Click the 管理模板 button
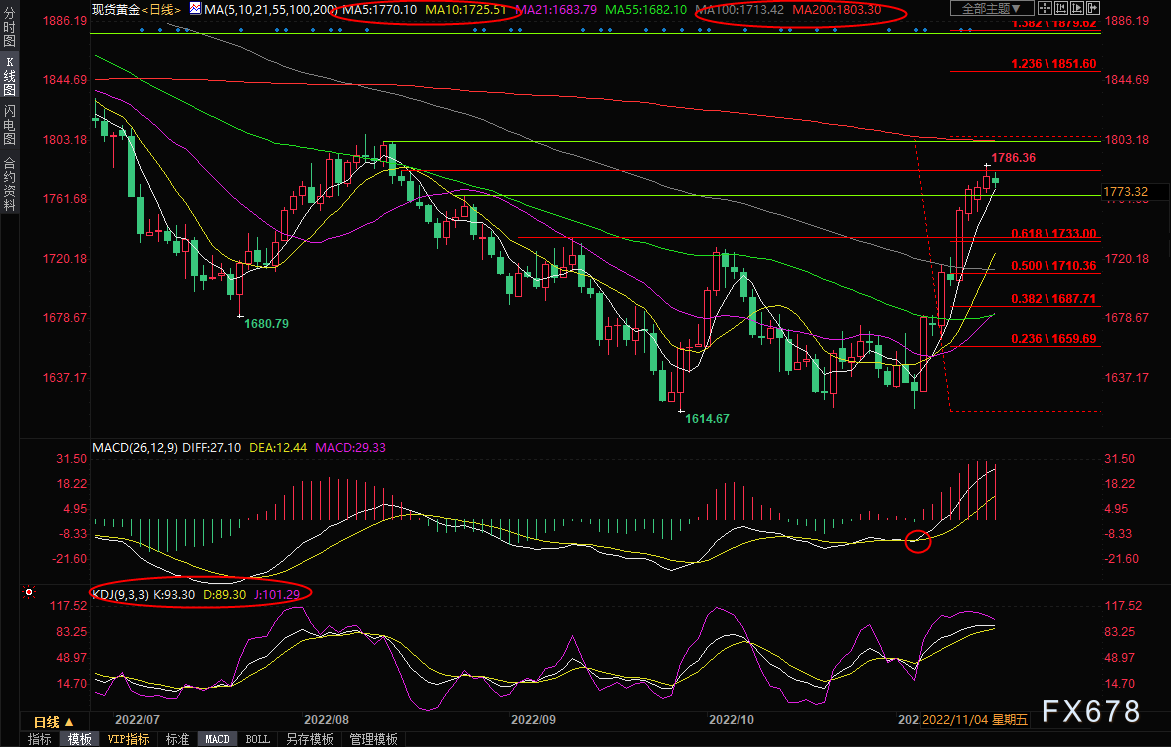1171x747 pixels. tap(372, 739)
